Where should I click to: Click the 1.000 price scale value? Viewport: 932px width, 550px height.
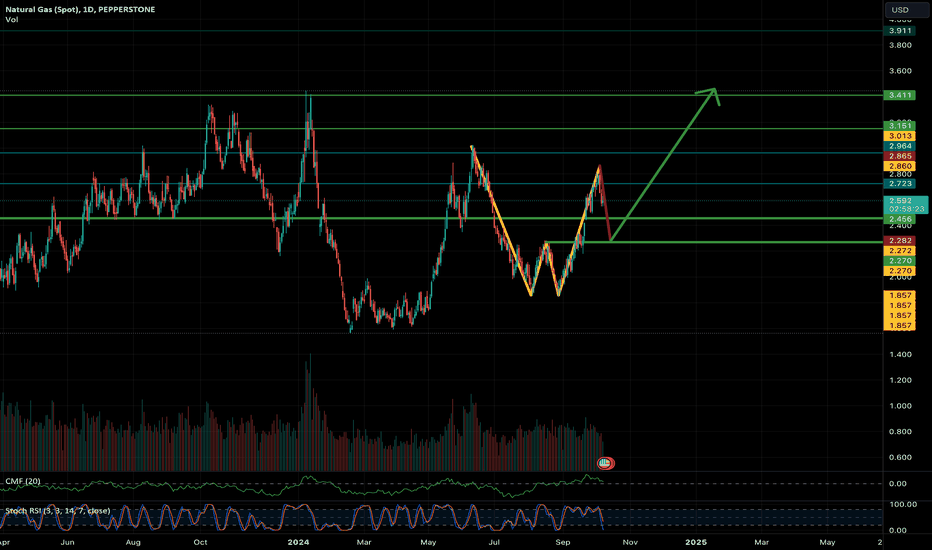tap(900, 406)
